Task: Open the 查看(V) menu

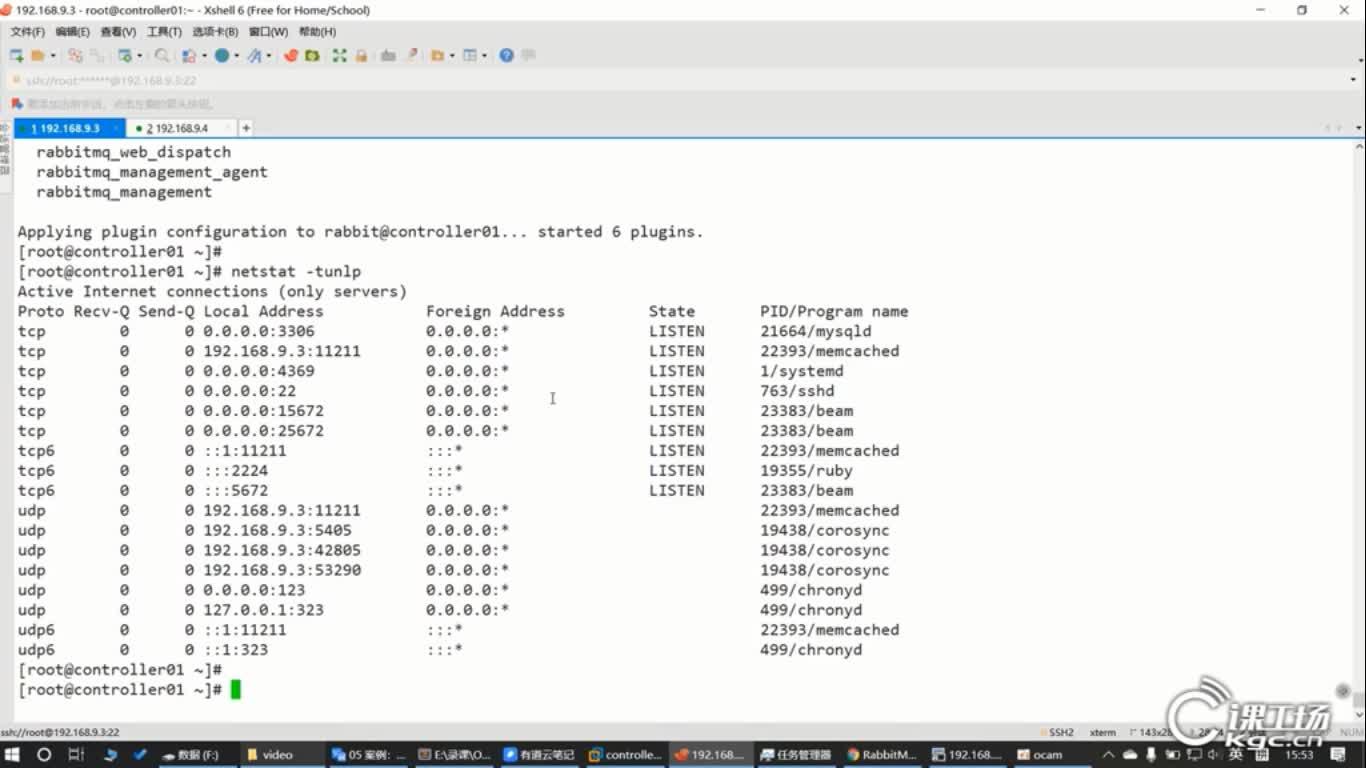Action: coord(118,32)
